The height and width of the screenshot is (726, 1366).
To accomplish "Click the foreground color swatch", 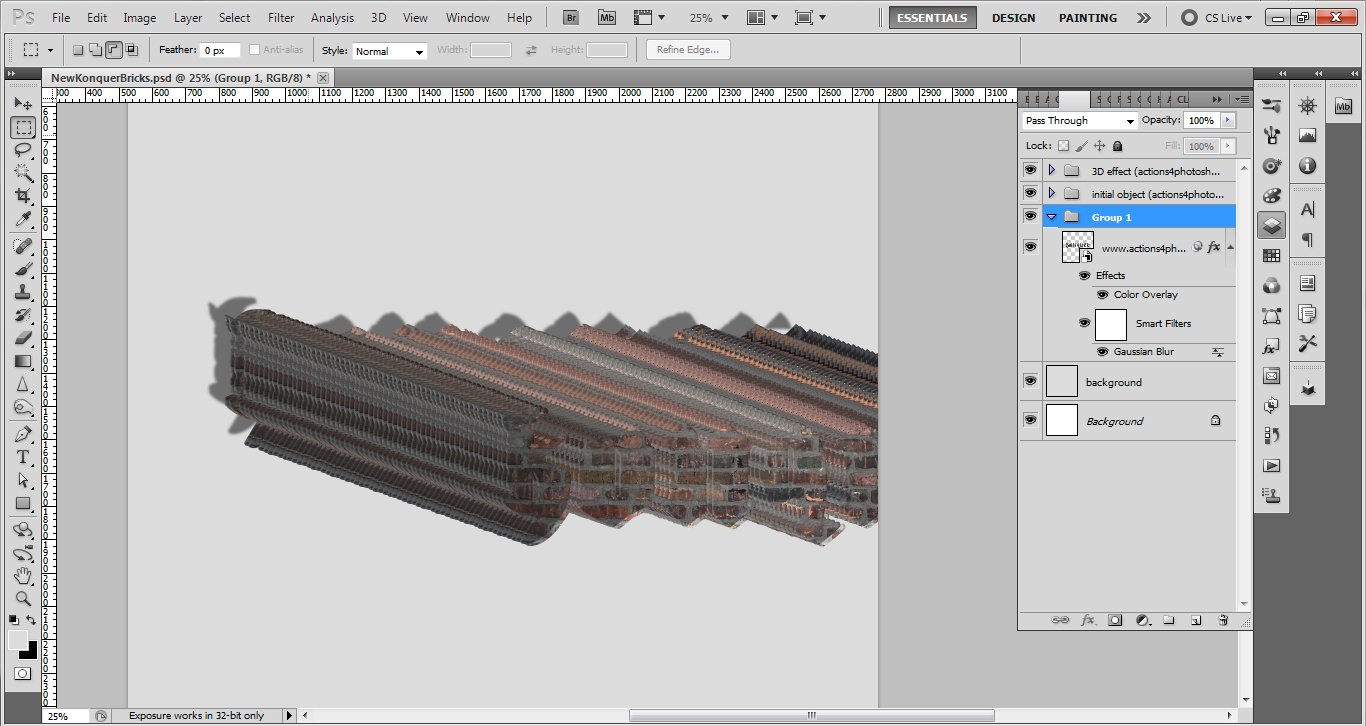I will point(18,640).
